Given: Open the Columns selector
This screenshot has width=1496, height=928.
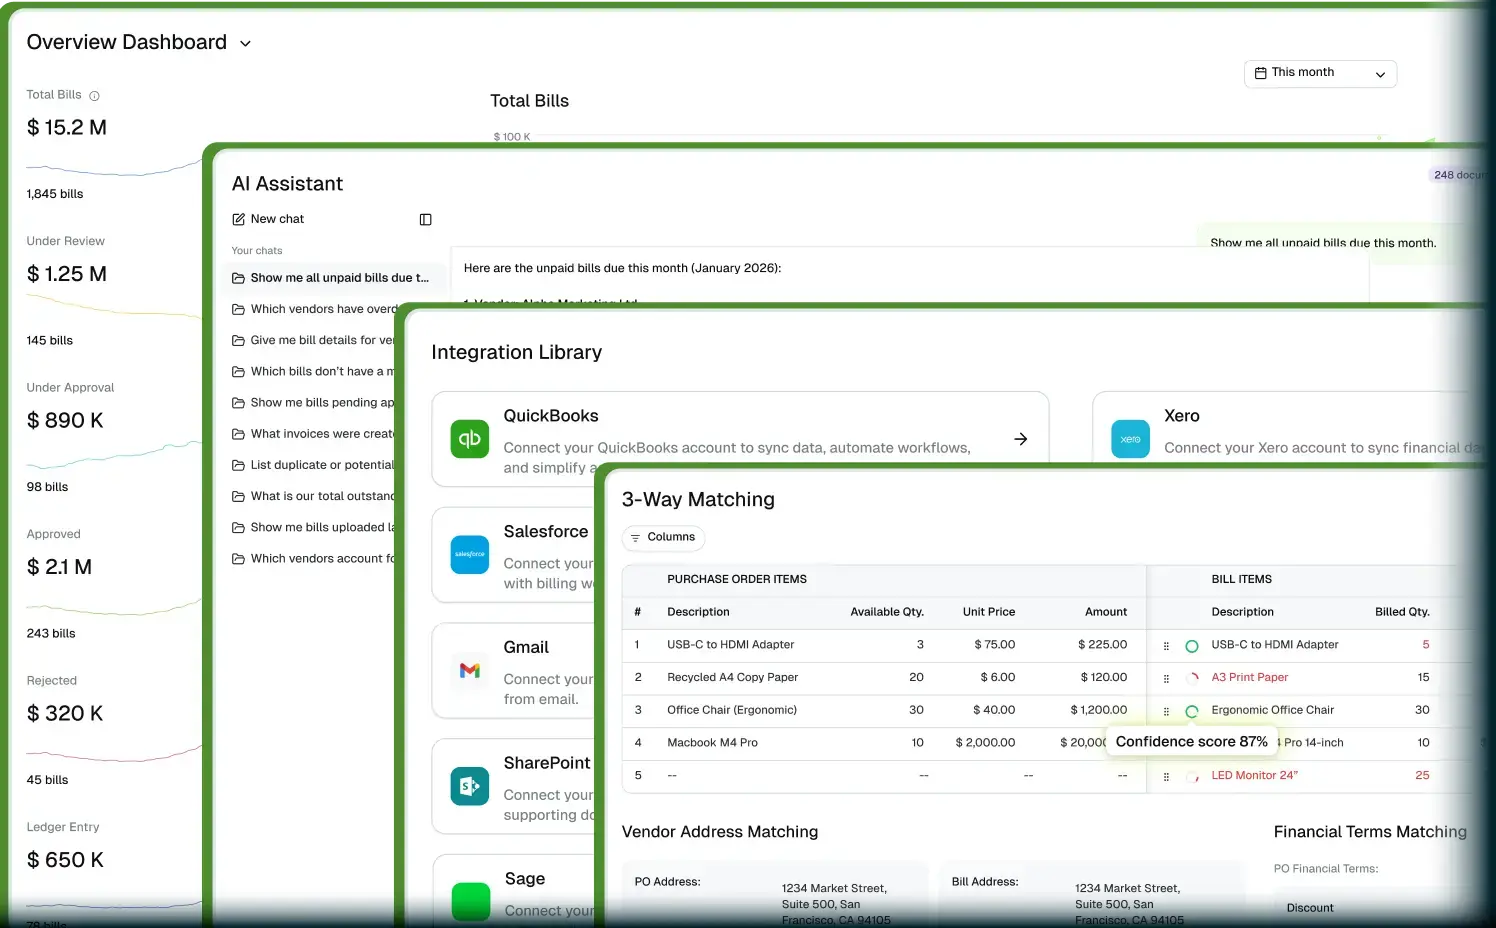Looking at the screenshot, I should tap(662, 538).
